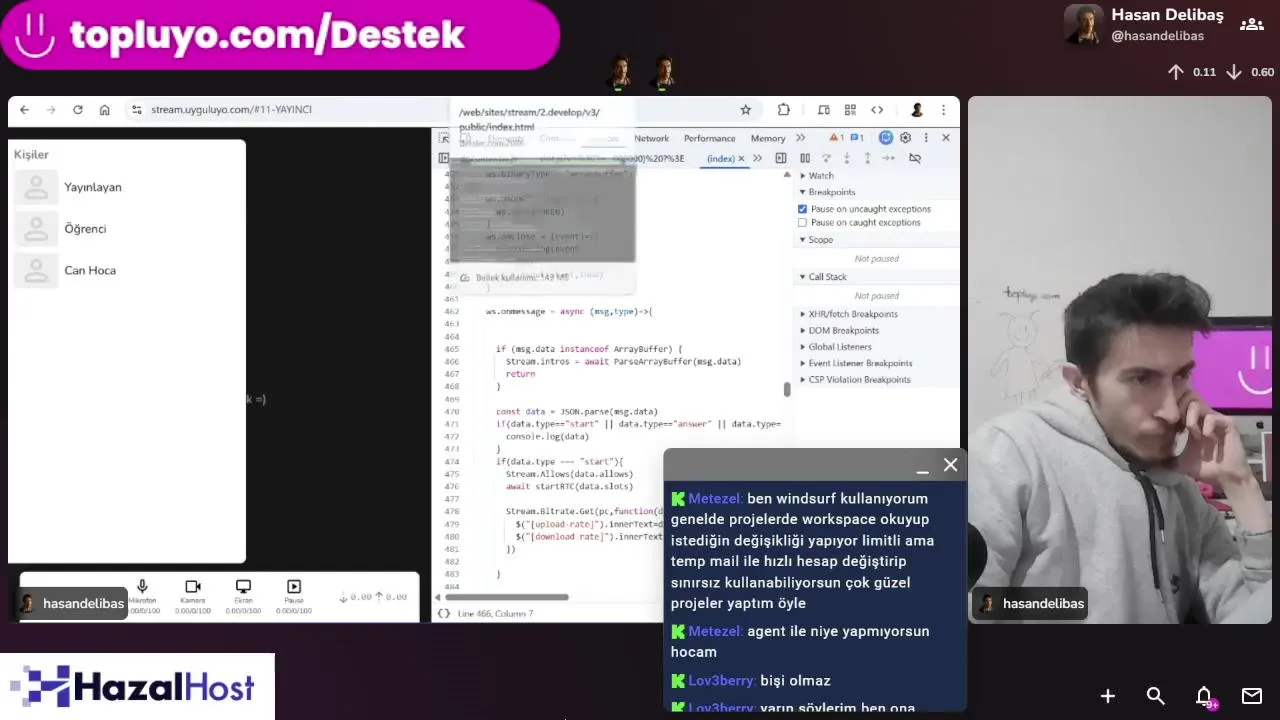Click the HazalHost logo
This screenshot has height=720, width=1280.
tap(137, 687)
